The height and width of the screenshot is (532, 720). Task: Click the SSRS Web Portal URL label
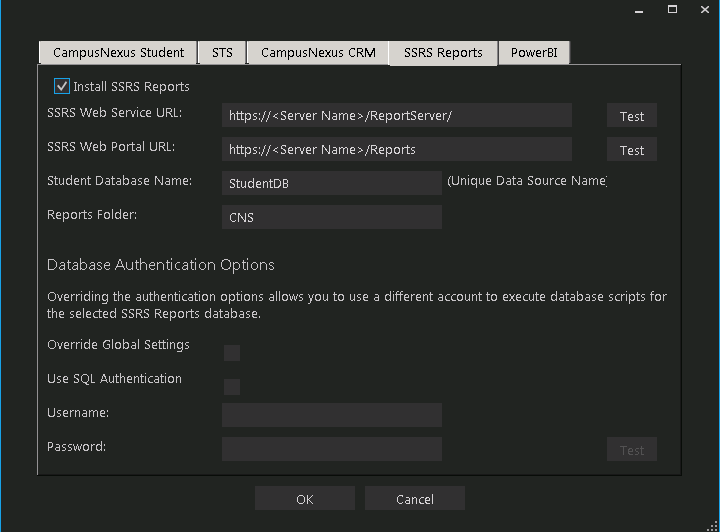click(111, 147)
